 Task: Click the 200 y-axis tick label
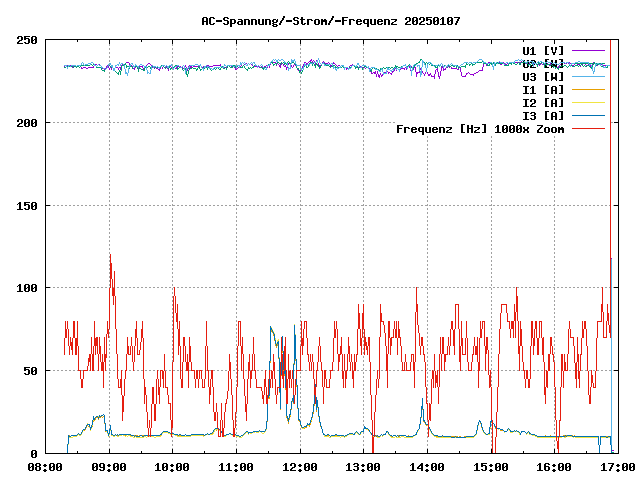pyautogui.click(x=27, y=123)
